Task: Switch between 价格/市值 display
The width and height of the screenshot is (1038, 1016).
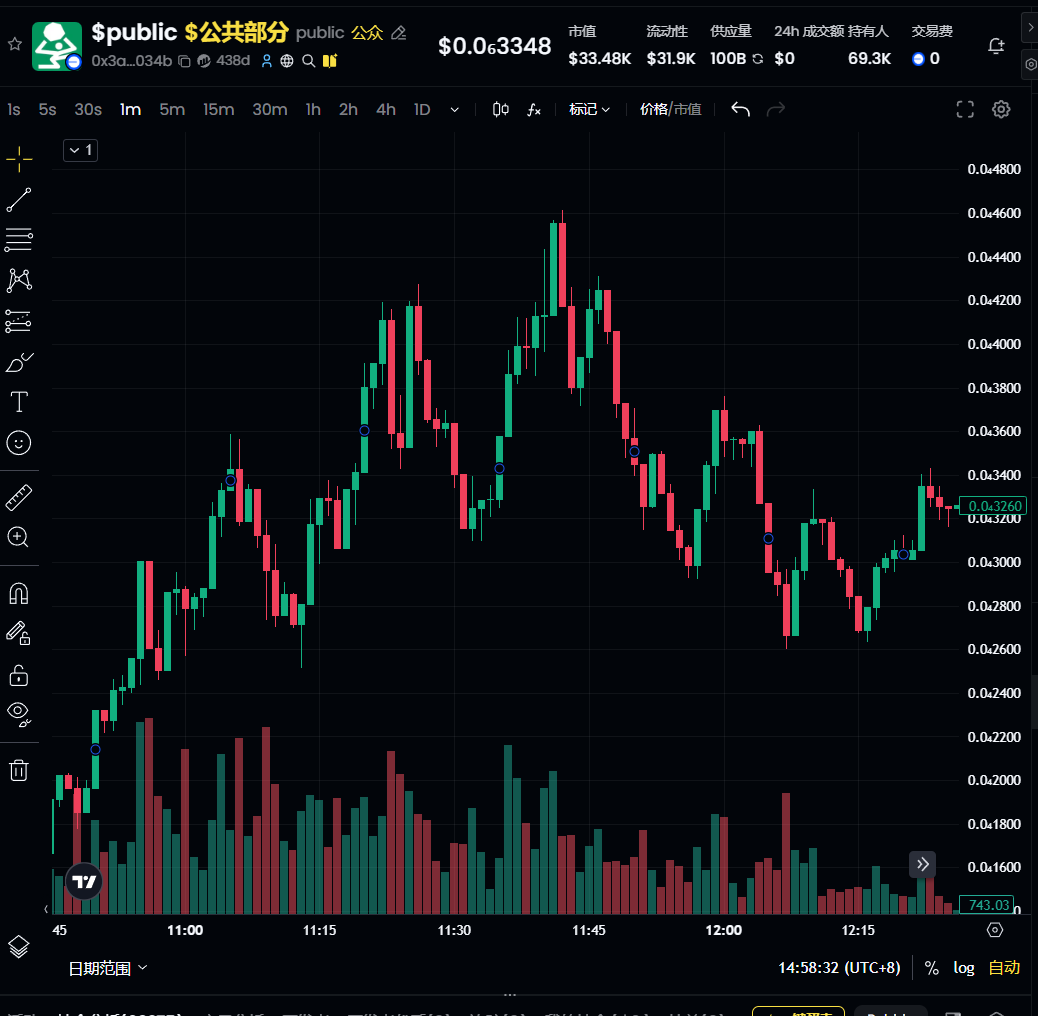Action: [x=671, y=109]
